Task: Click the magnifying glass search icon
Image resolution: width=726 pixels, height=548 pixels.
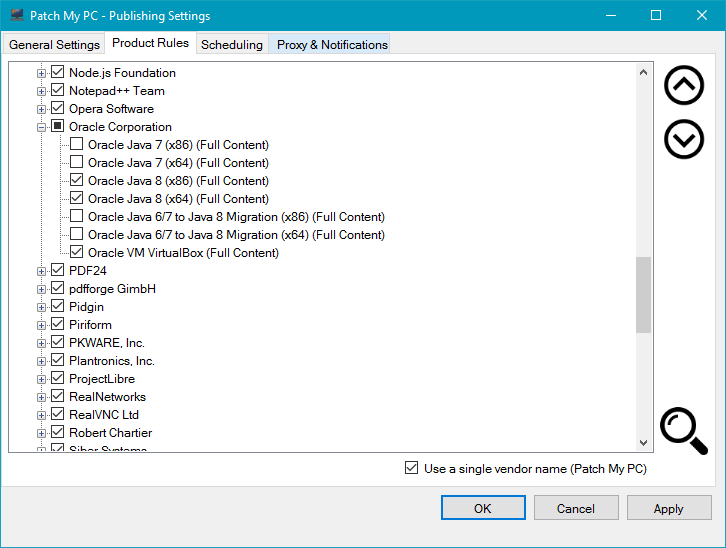Action: tap(684, 431)
